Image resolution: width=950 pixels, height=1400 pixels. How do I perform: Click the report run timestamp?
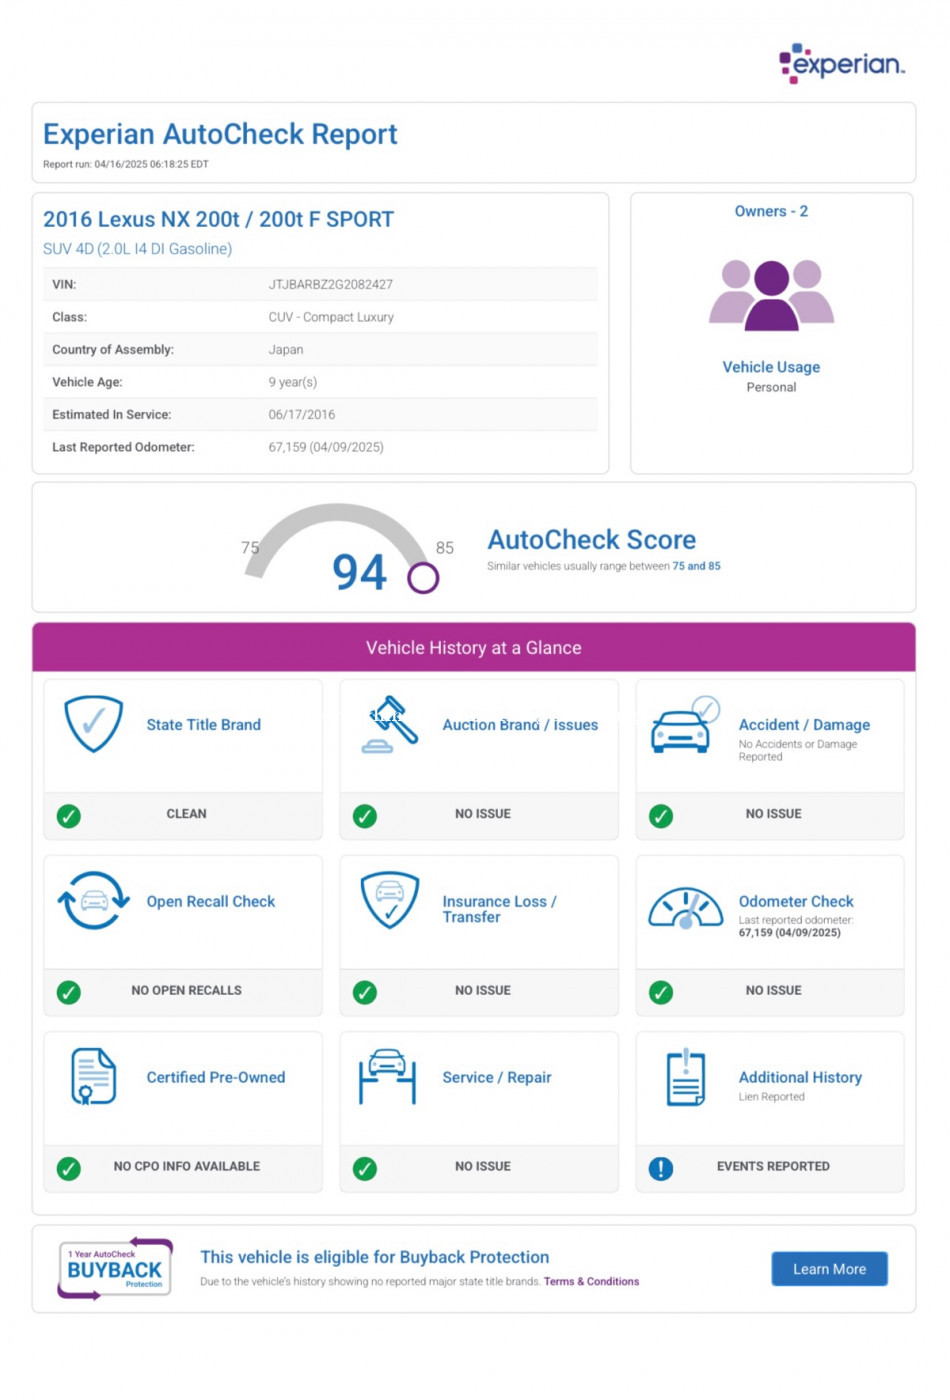click(x=126, y=164)
